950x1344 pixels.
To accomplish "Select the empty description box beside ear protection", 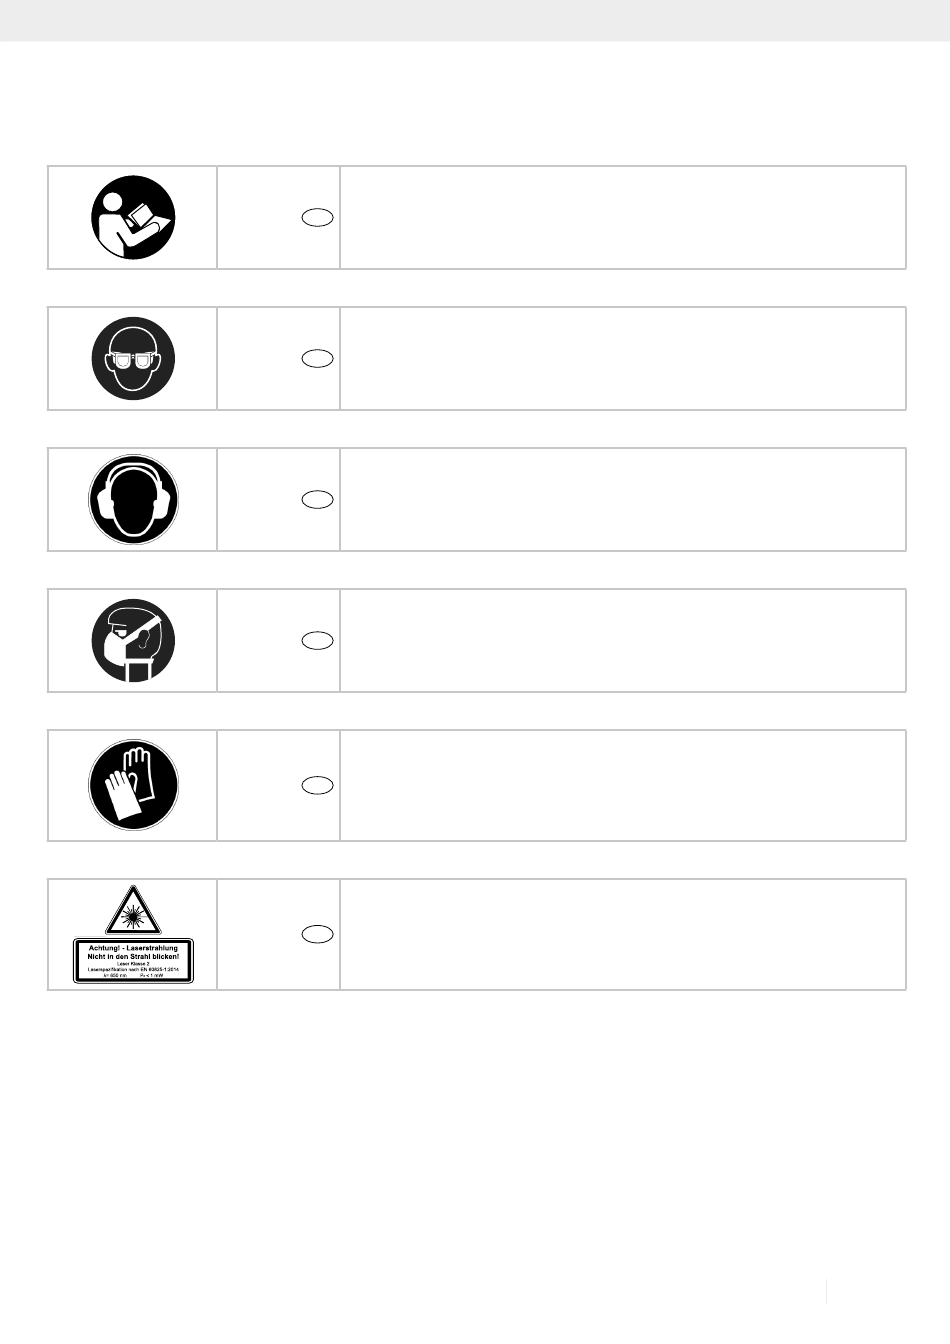I will [x=622, y=500].
